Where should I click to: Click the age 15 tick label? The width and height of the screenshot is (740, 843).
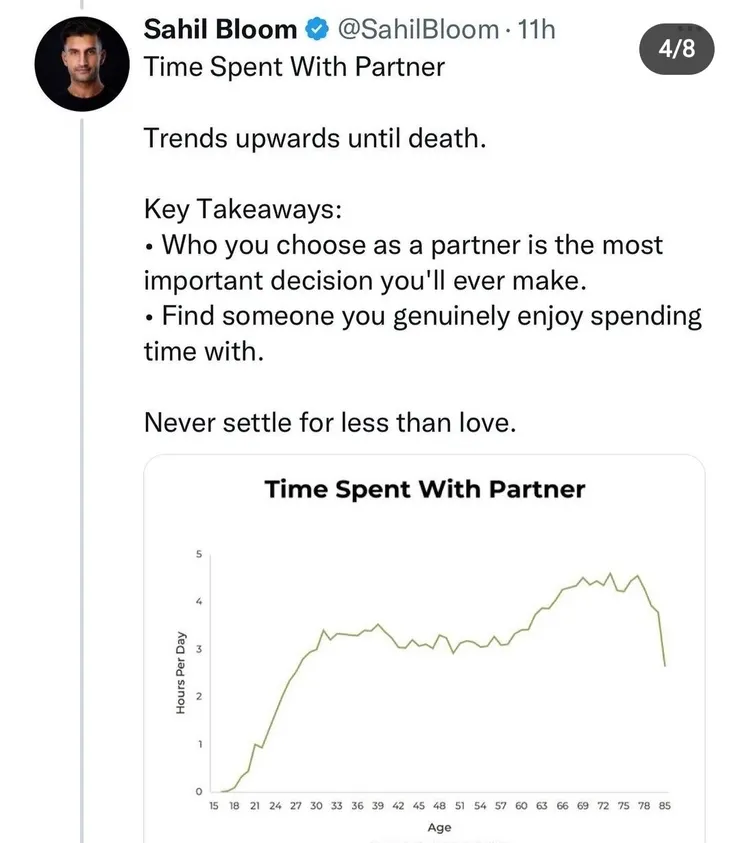click(214, 805)
